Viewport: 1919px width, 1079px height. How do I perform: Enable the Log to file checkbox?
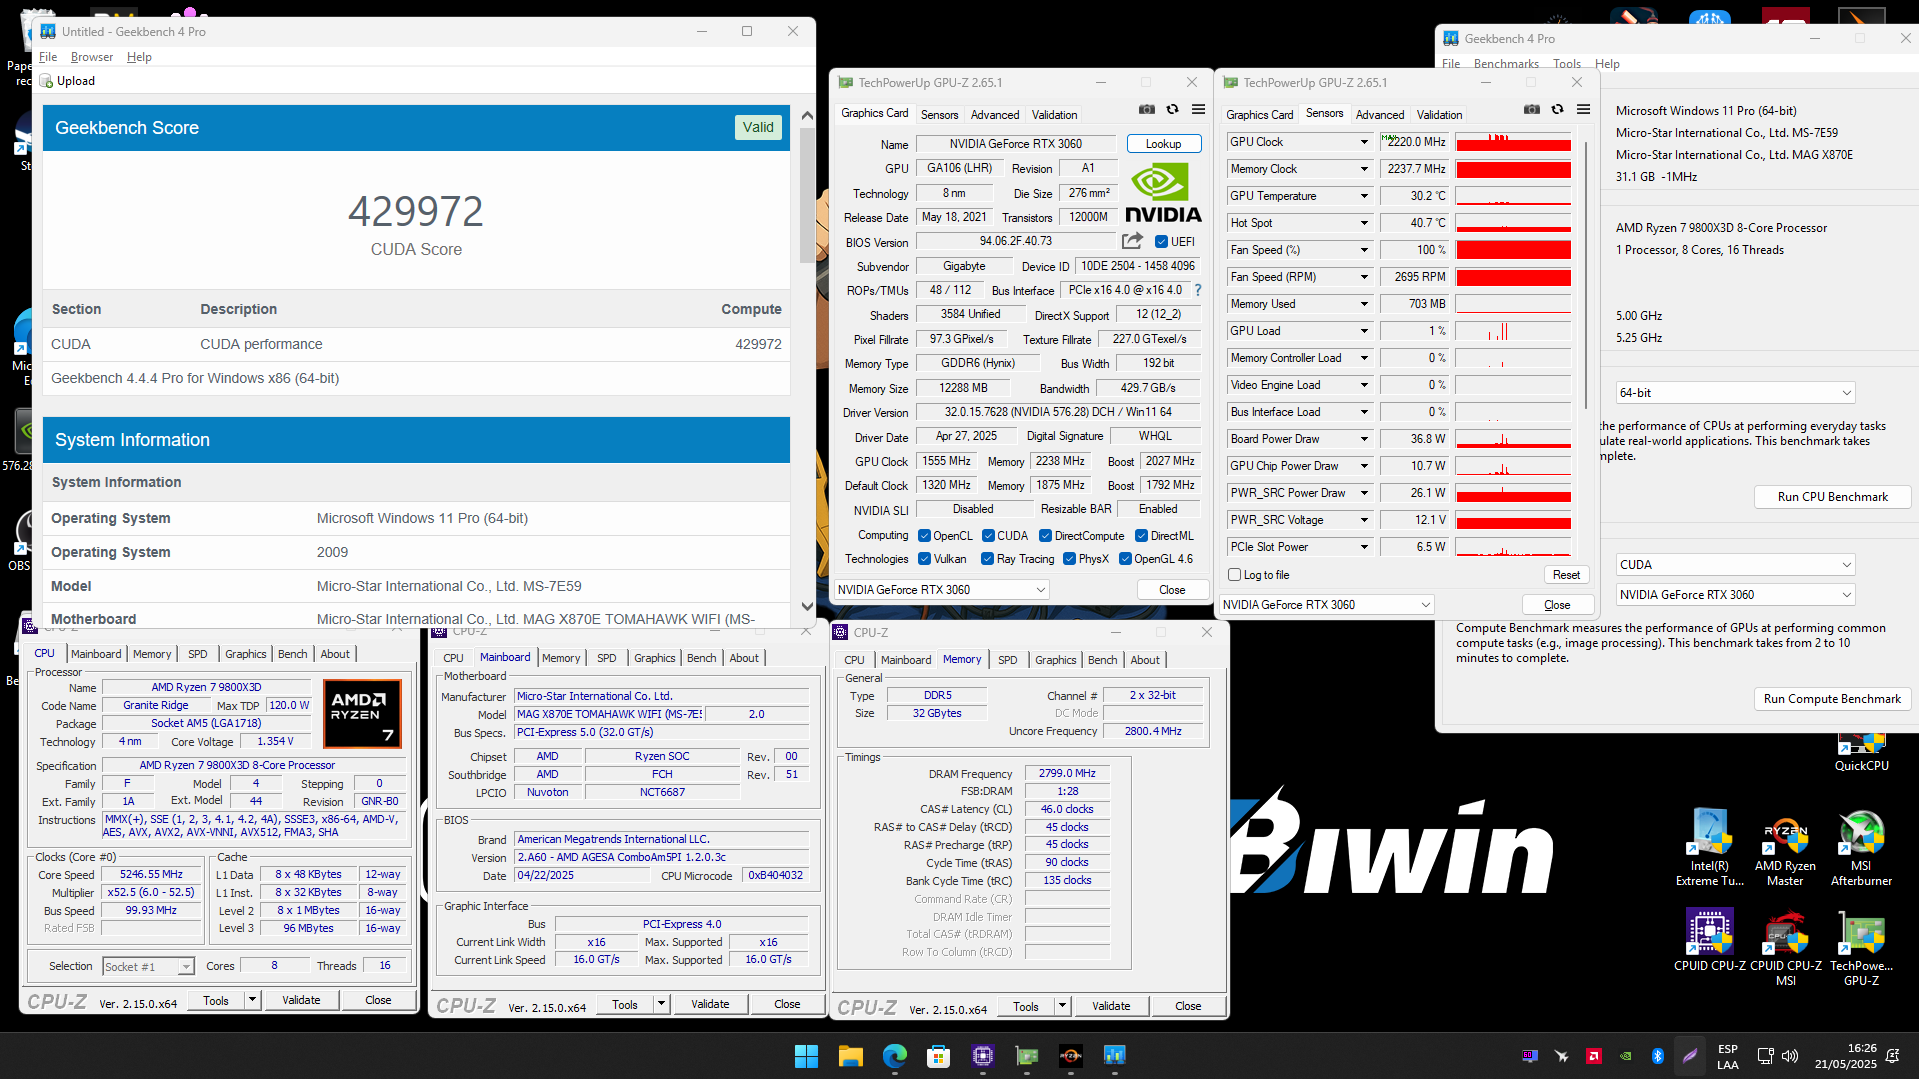tap(1235, 575)
